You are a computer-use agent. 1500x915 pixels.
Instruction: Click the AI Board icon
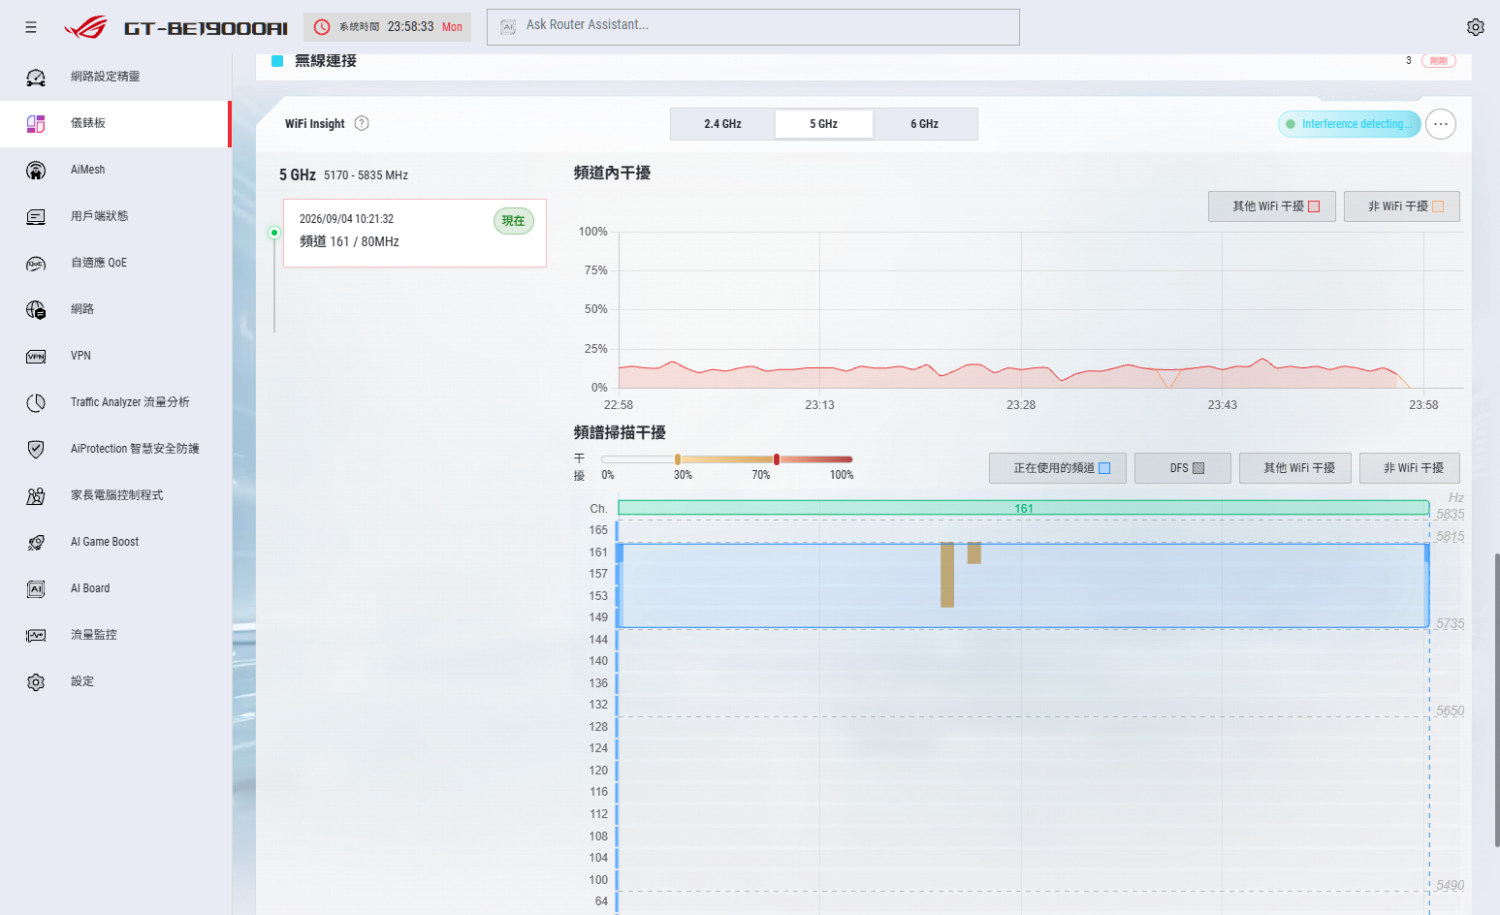[36, 589]
